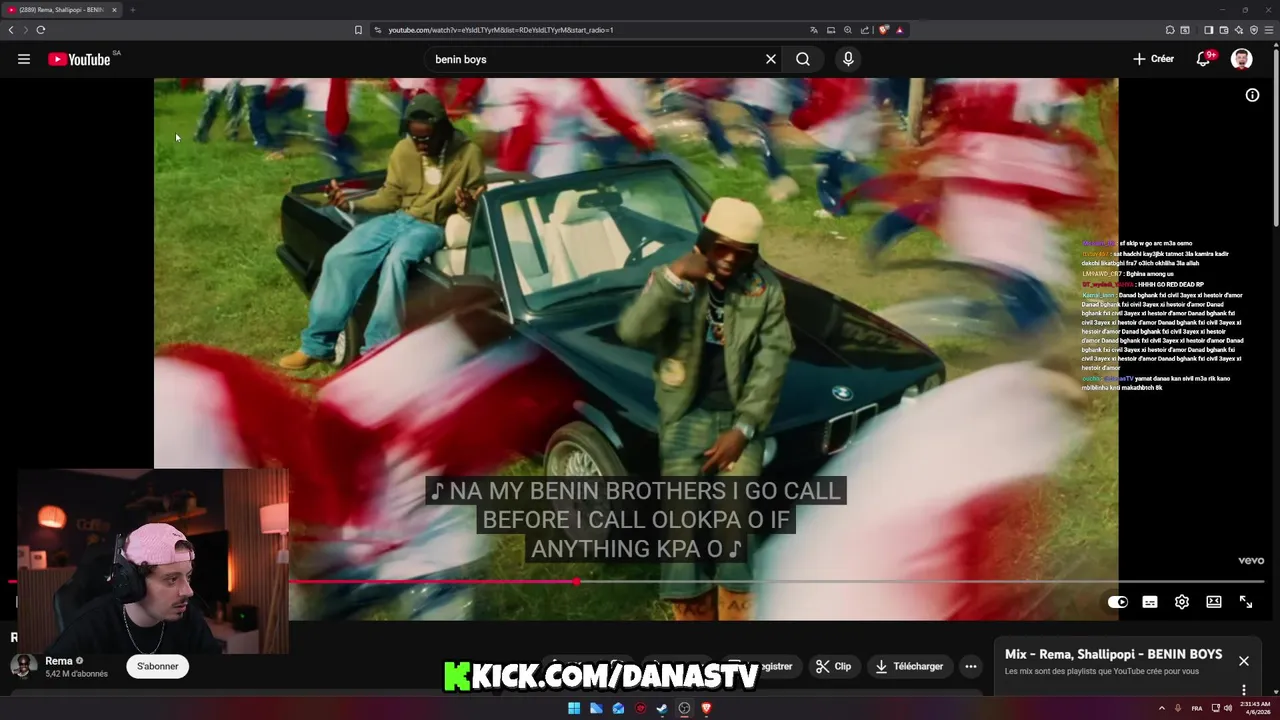Show video info card icon
Image resolution: width=1280 pixels, height=720 pixels.
1252,95
